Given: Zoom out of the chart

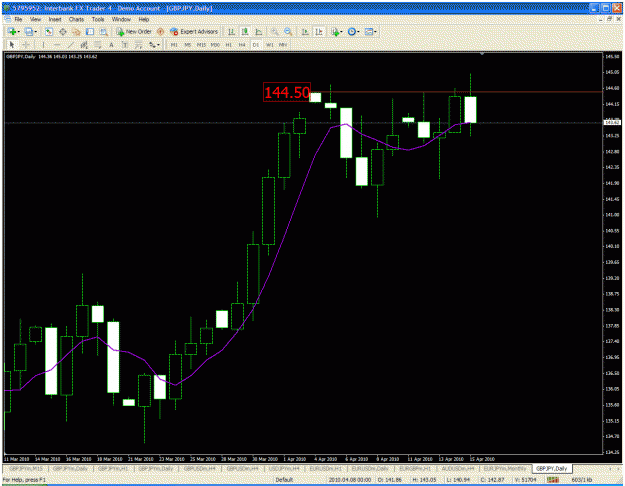Looking at the screenshot, I should tap(288, 32).
